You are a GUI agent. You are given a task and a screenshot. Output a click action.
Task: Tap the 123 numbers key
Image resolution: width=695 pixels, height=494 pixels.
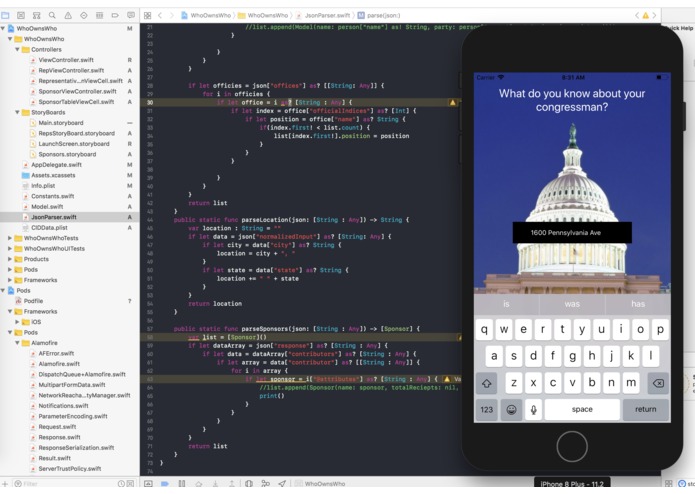click(x=486, y=409)
